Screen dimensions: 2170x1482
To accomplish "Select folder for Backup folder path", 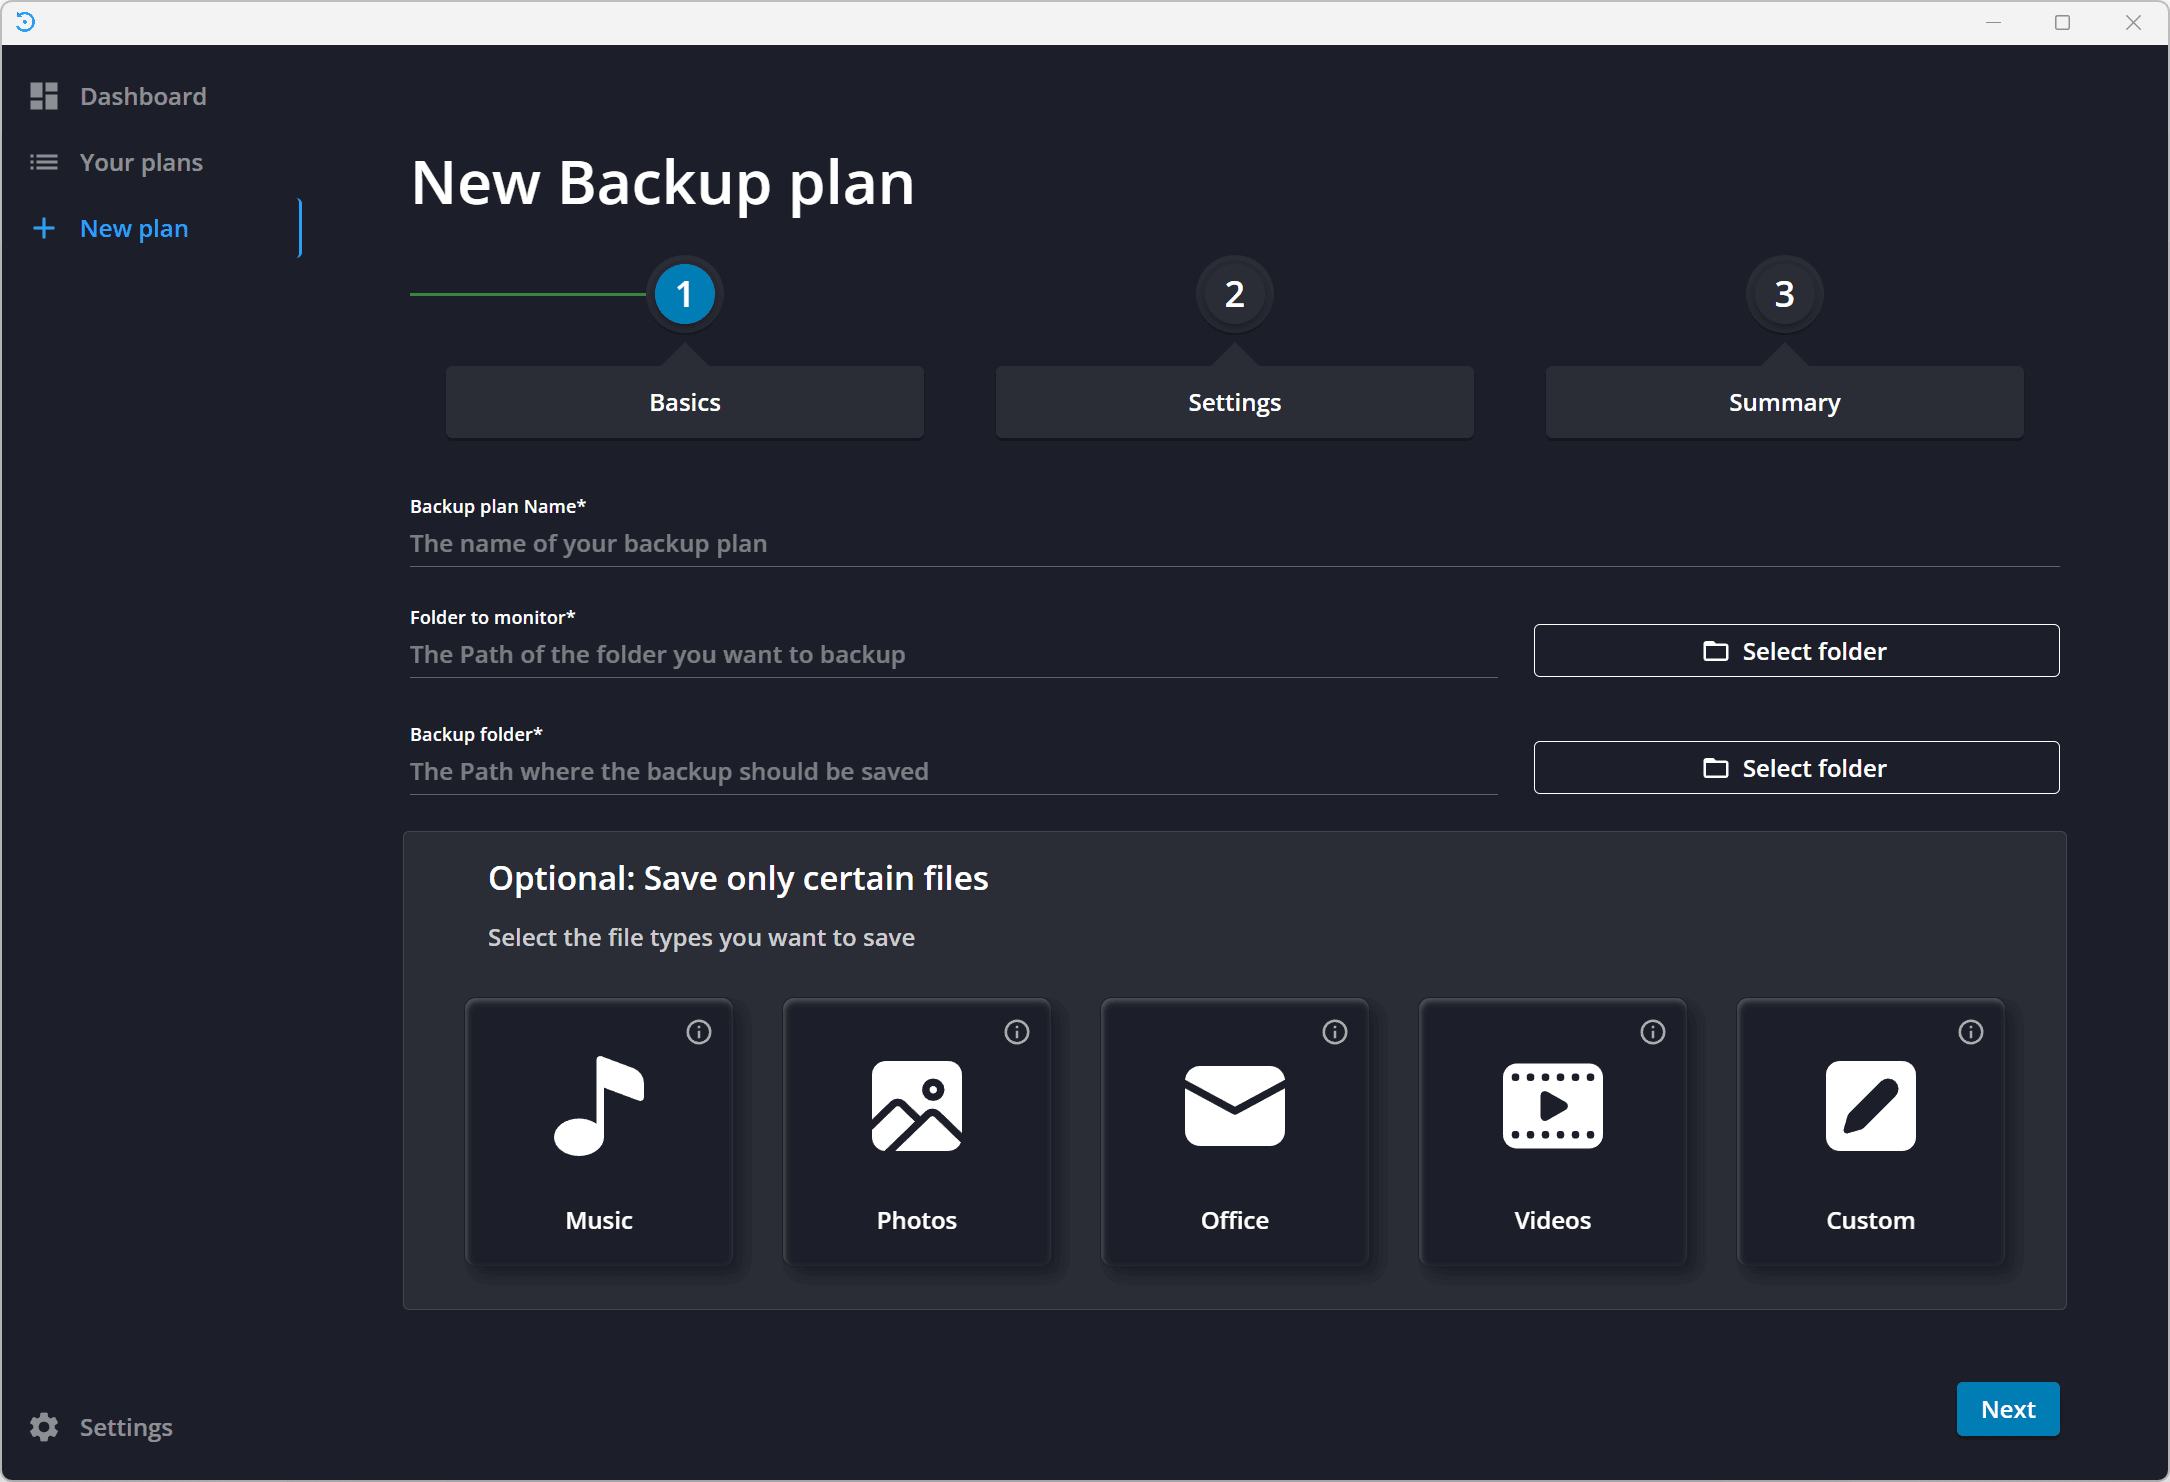I will 1796,767.
